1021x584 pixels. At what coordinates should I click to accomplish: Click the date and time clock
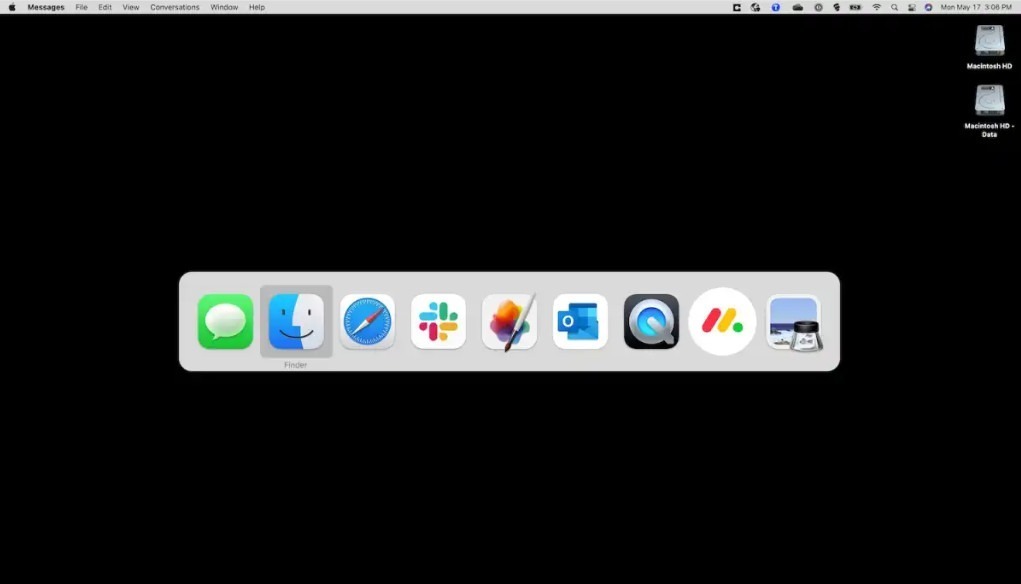point(976,7)
